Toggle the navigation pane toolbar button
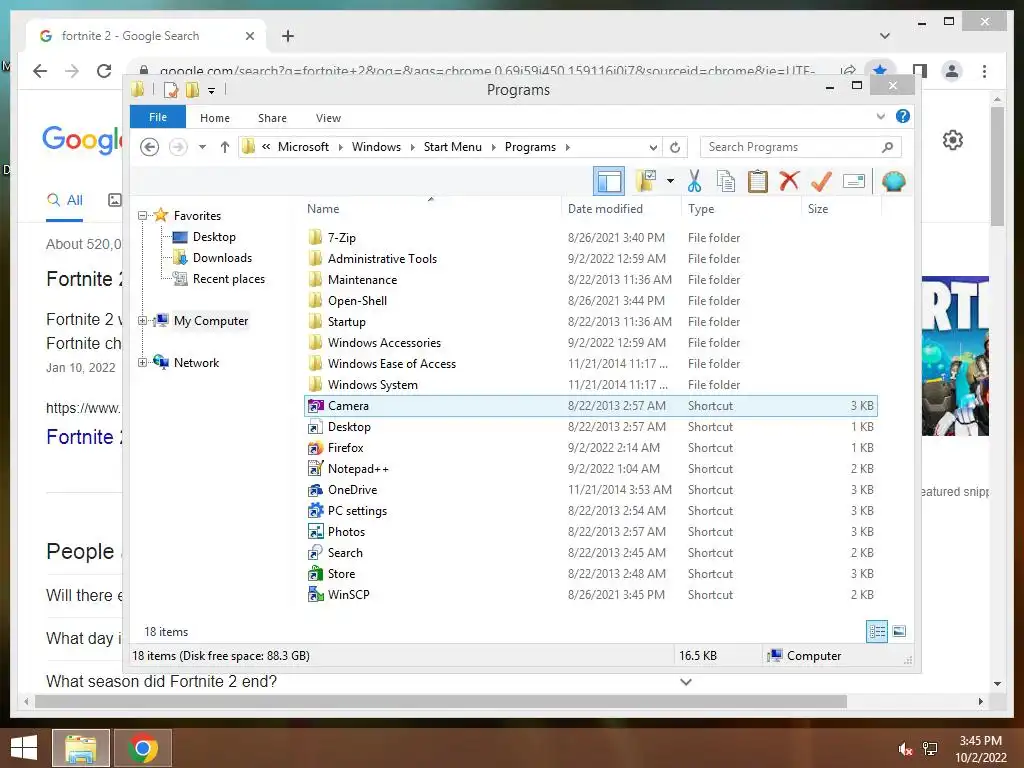This screenshot has height=768, width=1024. (609, 182)
